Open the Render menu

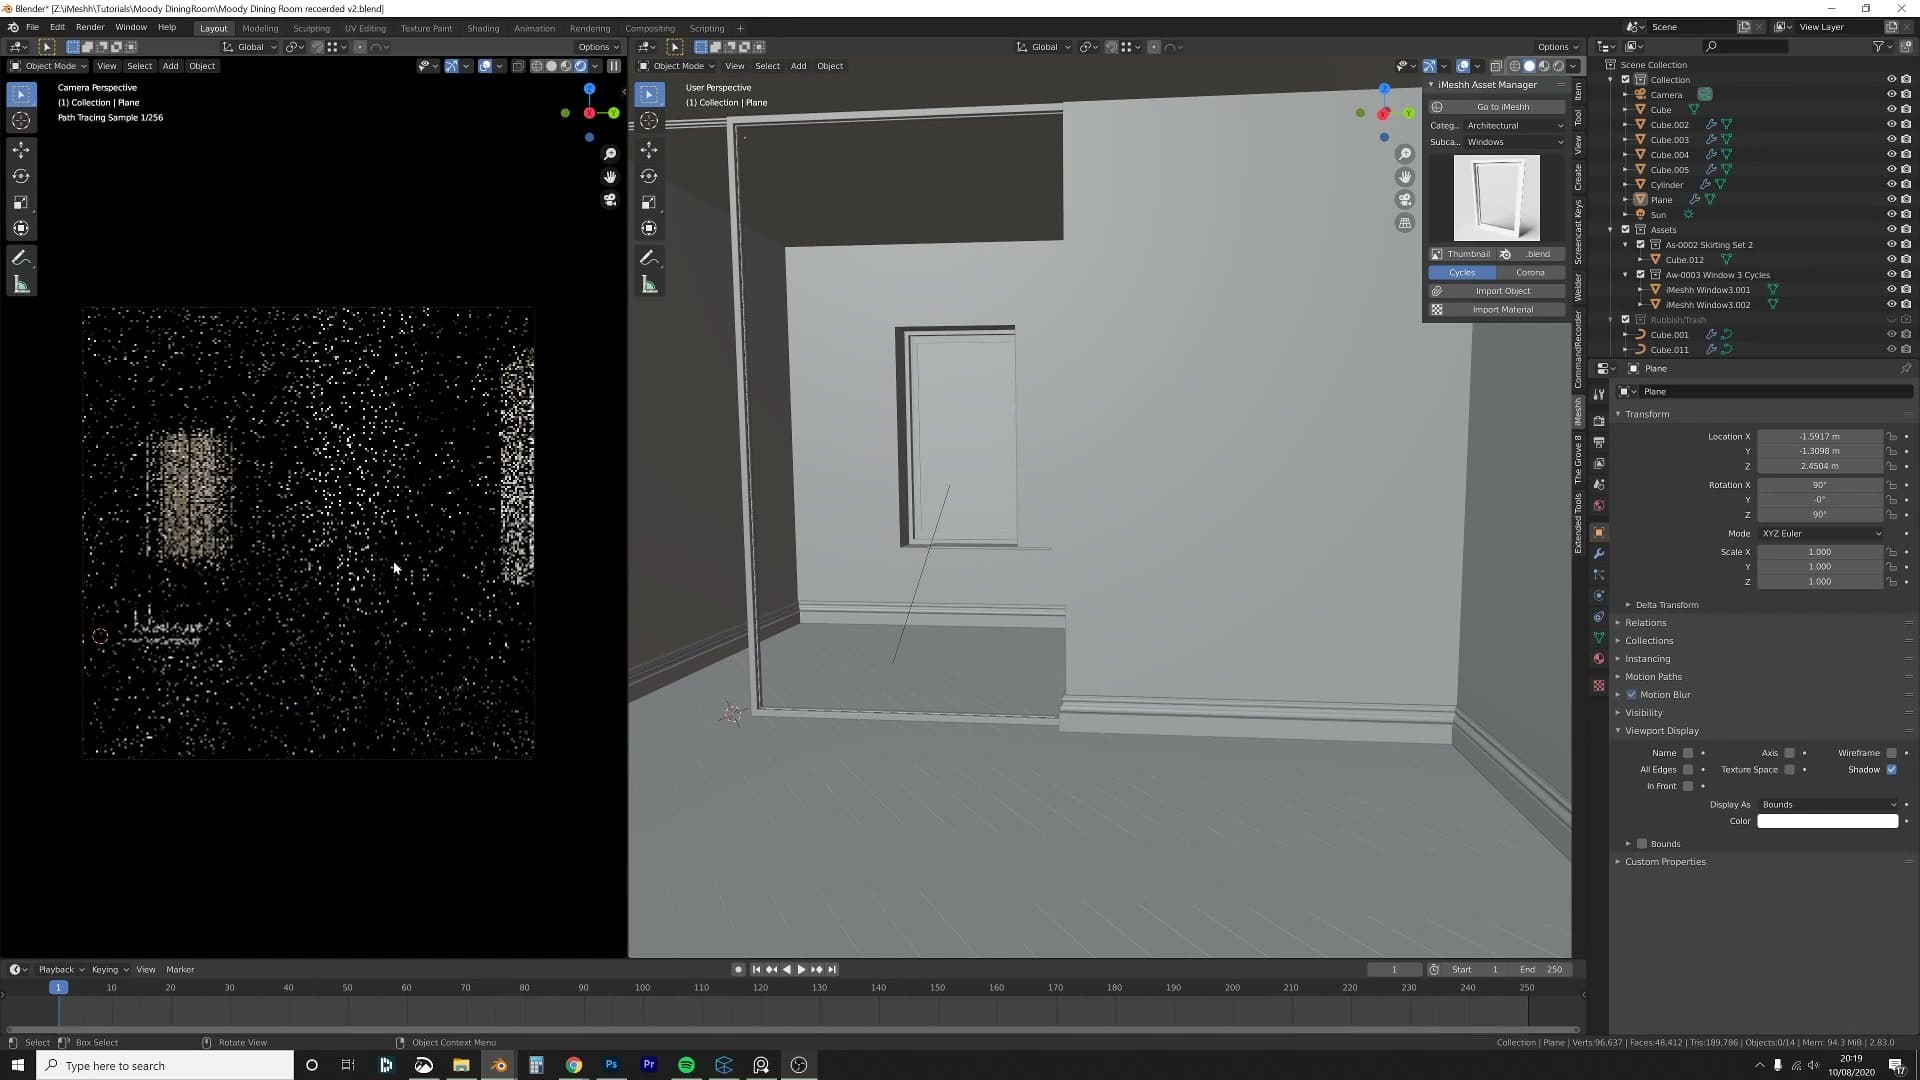point(90,27)
